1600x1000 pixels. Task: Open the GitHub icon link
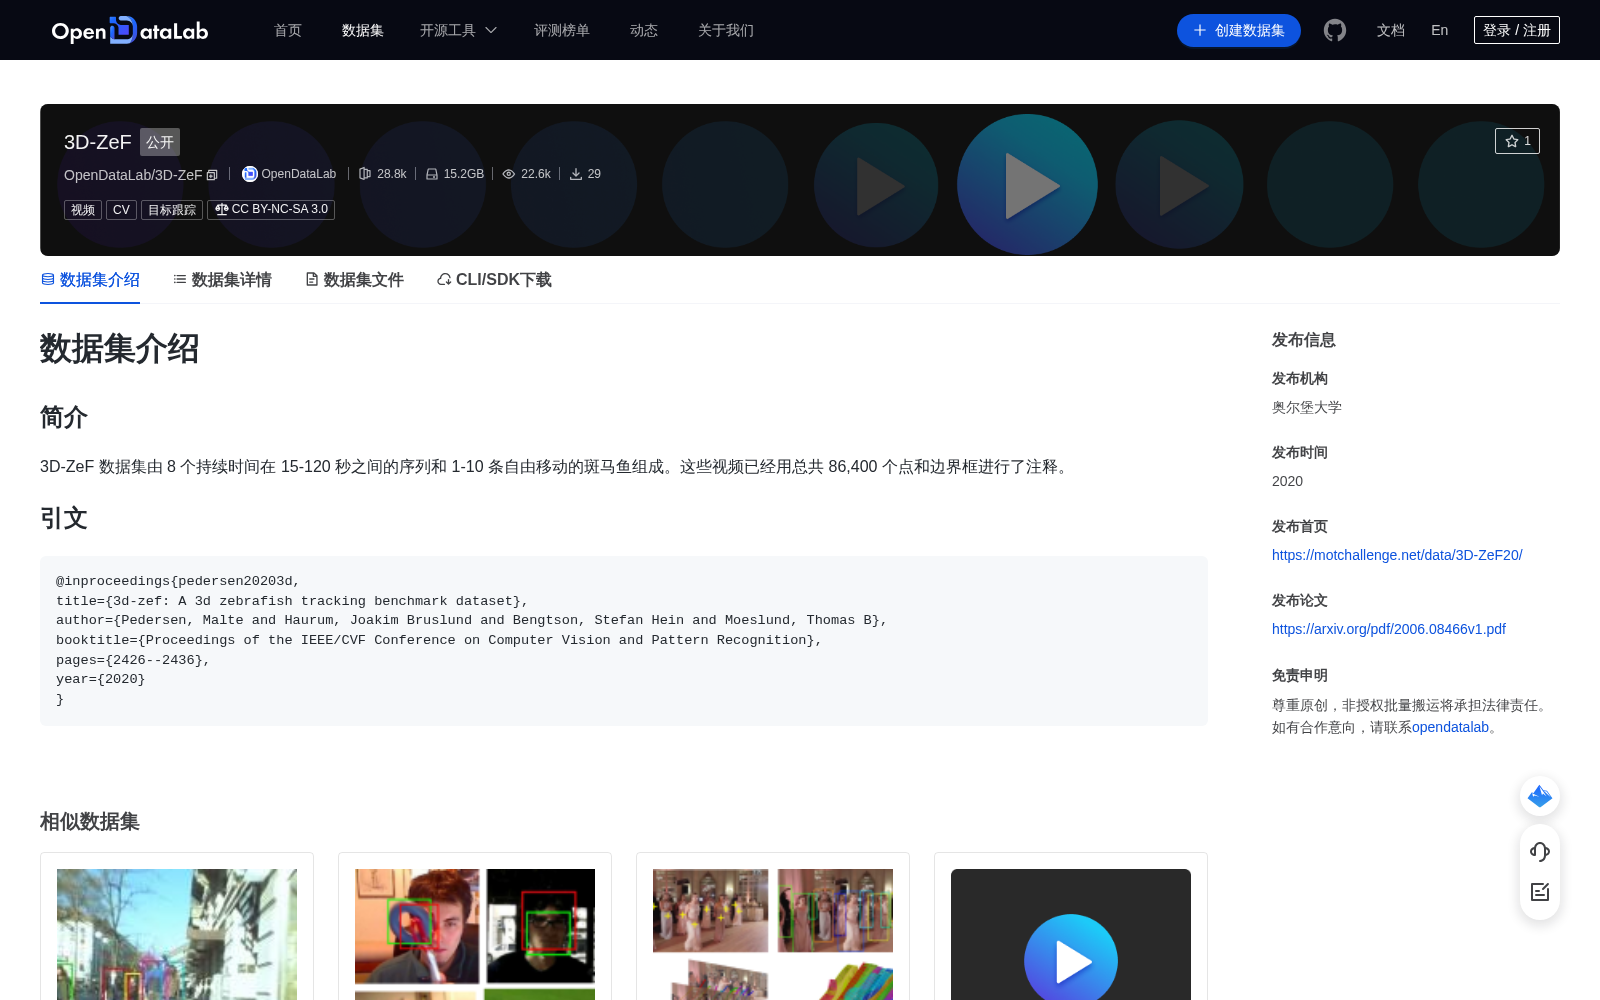(1335, 30)
